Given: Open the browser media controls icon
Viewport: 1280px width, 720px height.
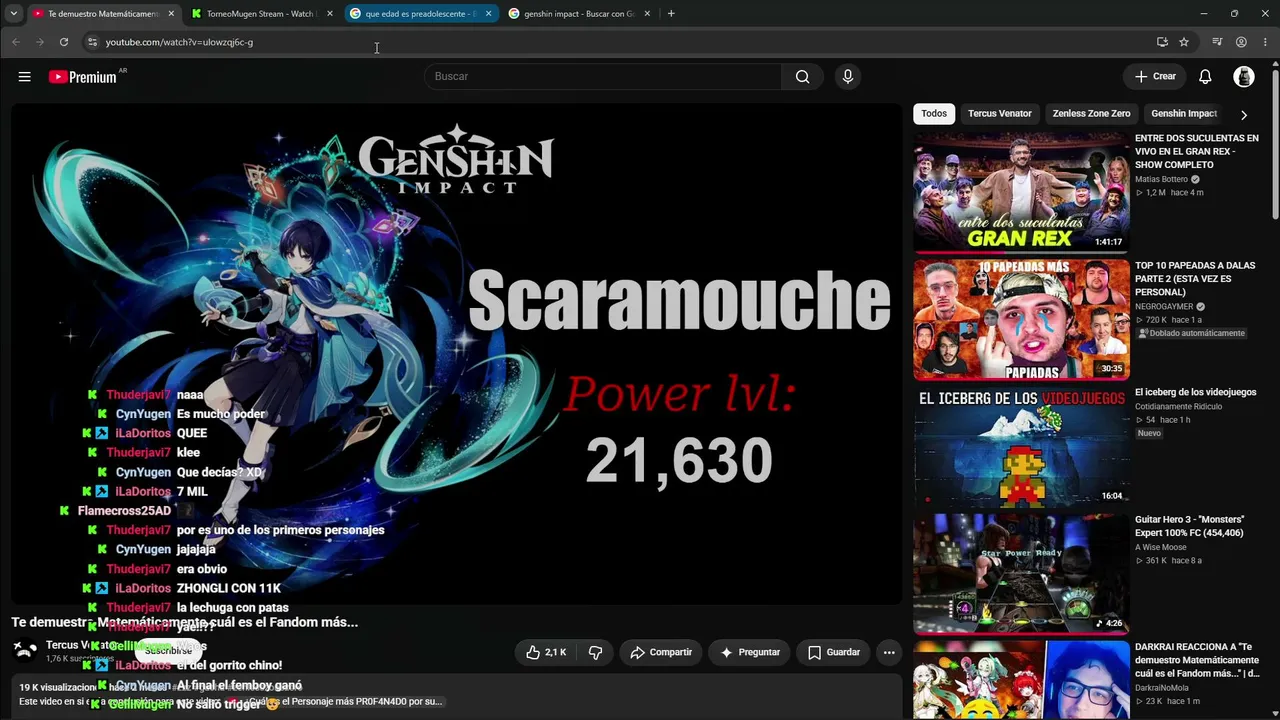Looking at the screenshot, I should tap(1217, 42).
